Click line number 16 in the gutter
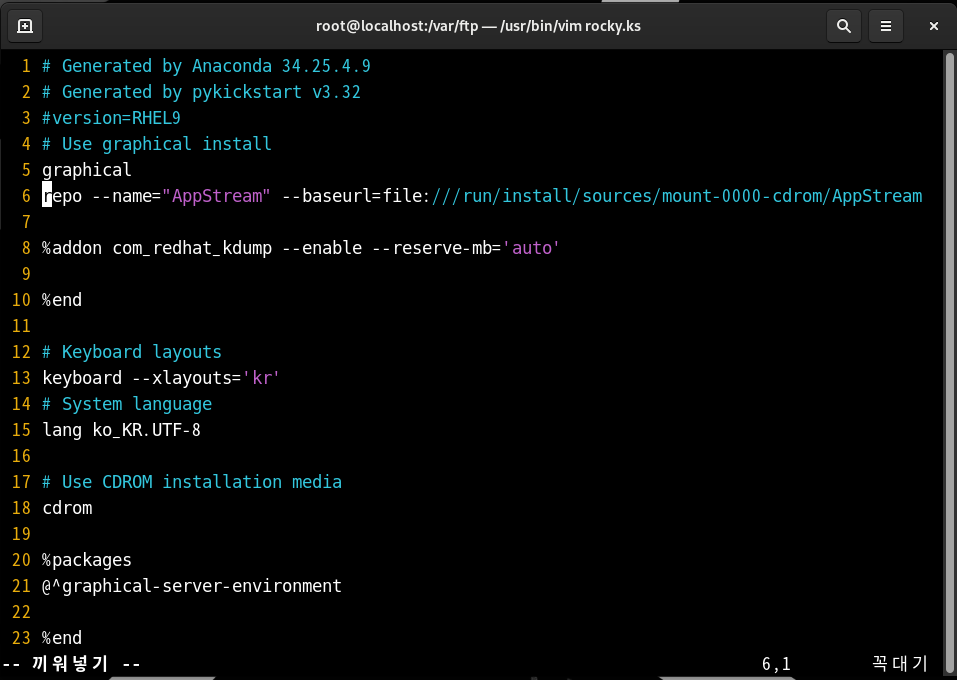 [21, 457]
